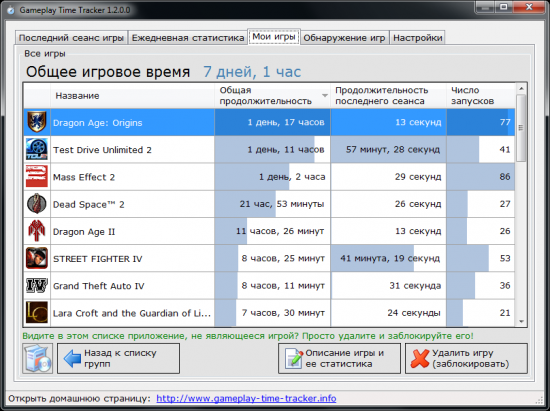Click the 21 час, 53 минуты cell
Viewport: 550px width, 411px height.
pyautogui.click(x=272, y=204)
